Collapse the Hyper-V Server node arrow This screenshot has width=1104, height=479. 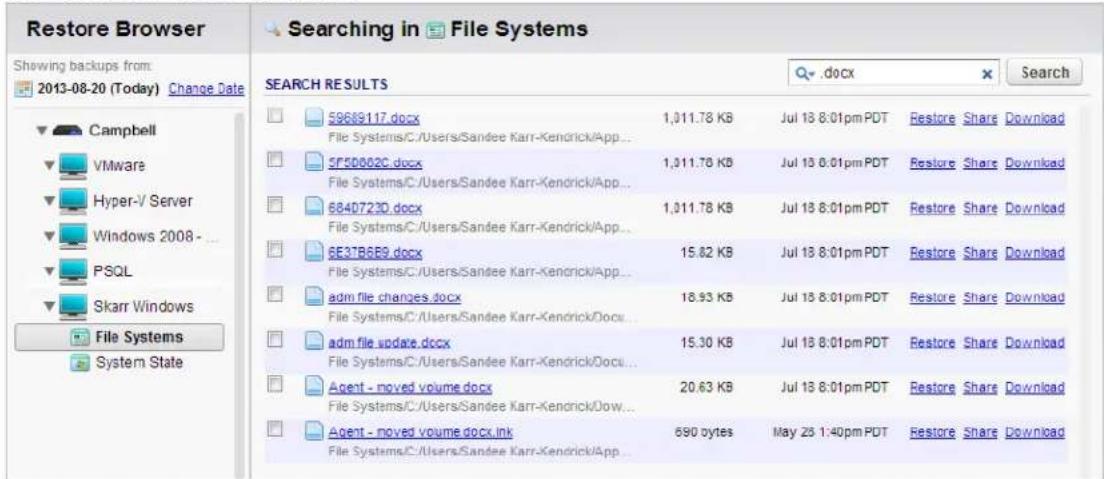pyautogui.click(x=49, y=201)
